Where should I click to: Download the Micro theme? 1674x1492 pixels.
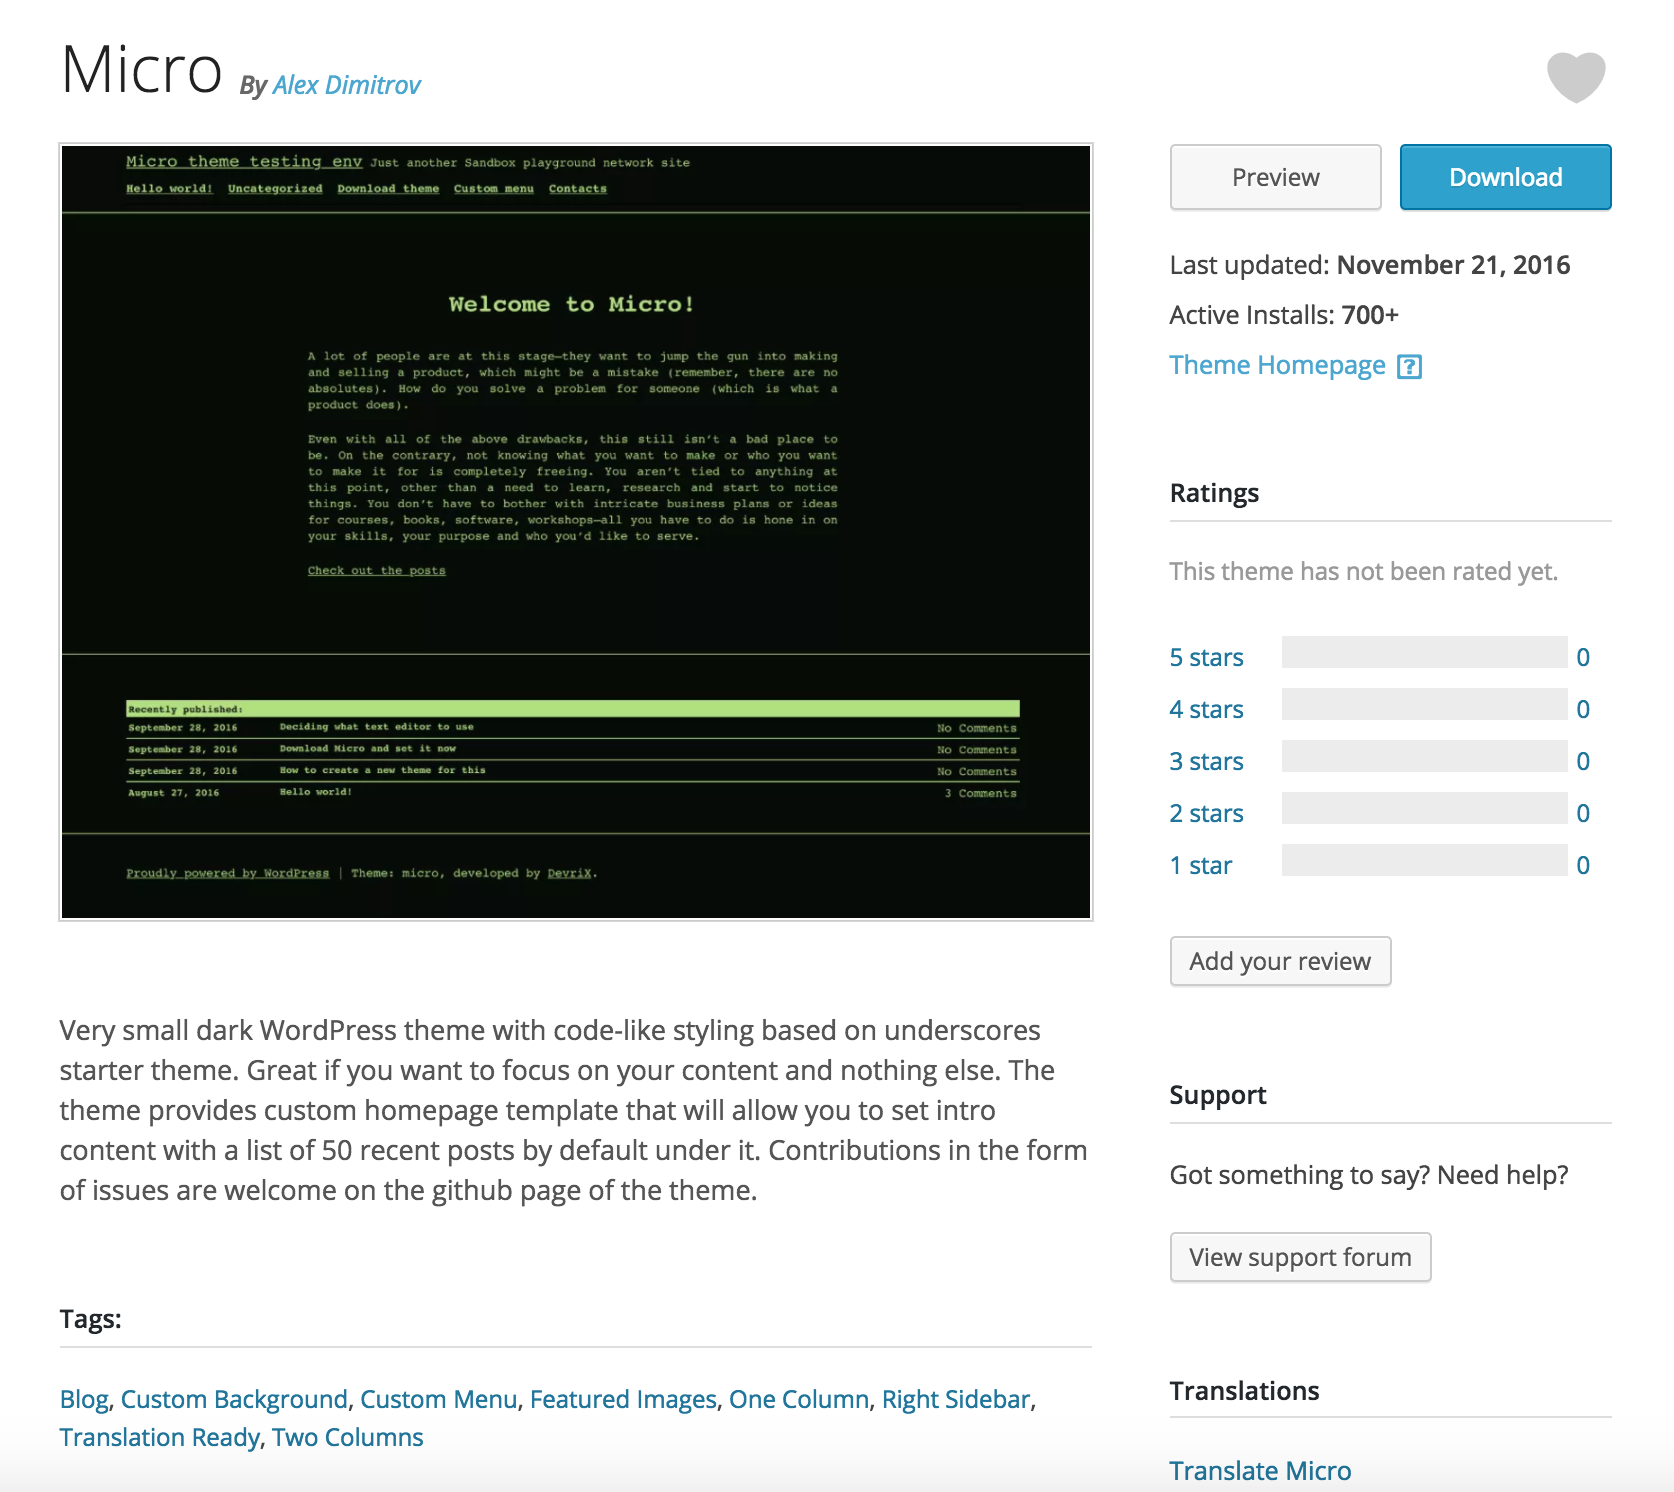(x=1505, y=177)
